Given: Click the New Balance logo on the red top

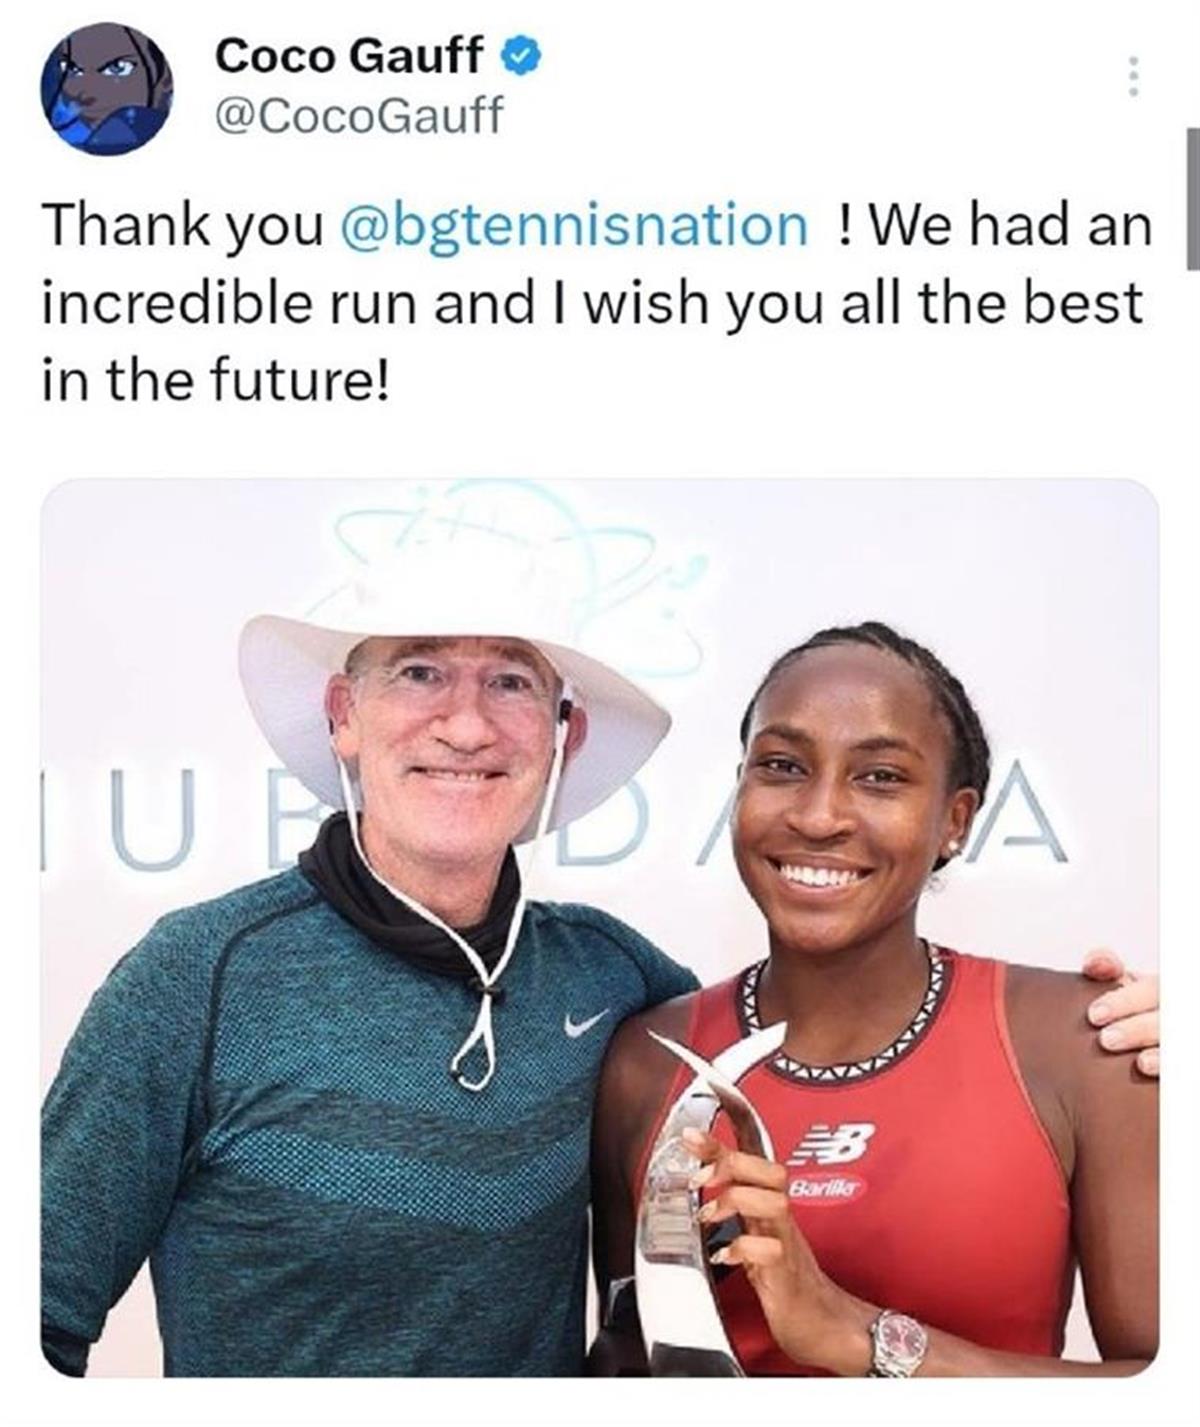Looking at the screenshot, I should point(830,1142).
